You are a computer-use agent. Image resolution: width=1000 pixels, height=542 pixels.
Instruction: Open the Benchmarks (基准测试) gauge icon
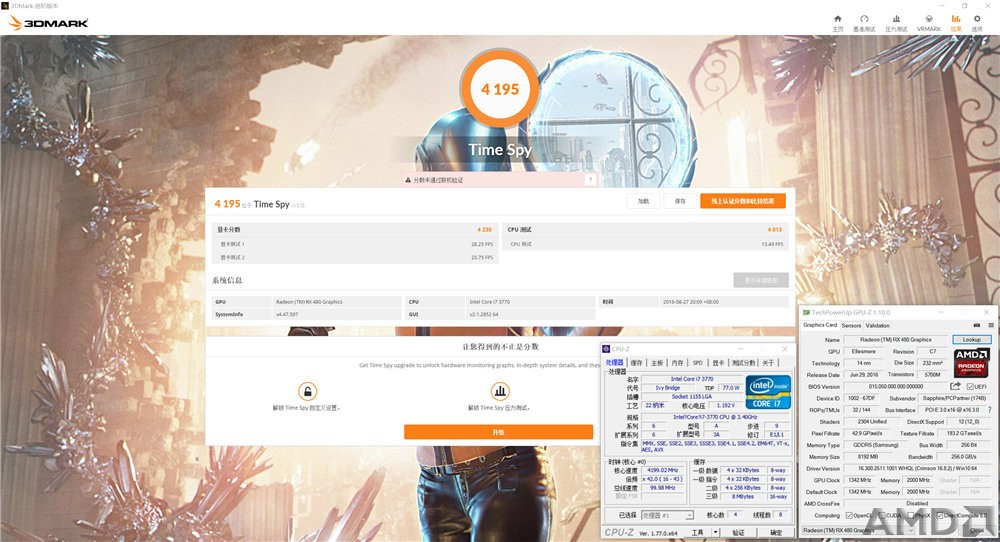pyautogui.click(x=864, y=19)
